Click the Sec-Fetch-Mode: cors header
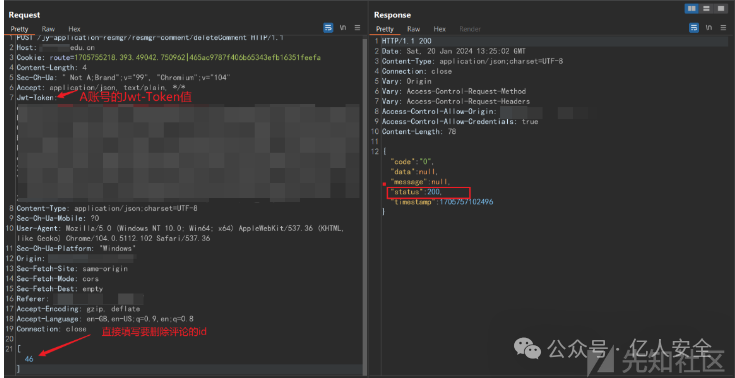 point(57,279)
